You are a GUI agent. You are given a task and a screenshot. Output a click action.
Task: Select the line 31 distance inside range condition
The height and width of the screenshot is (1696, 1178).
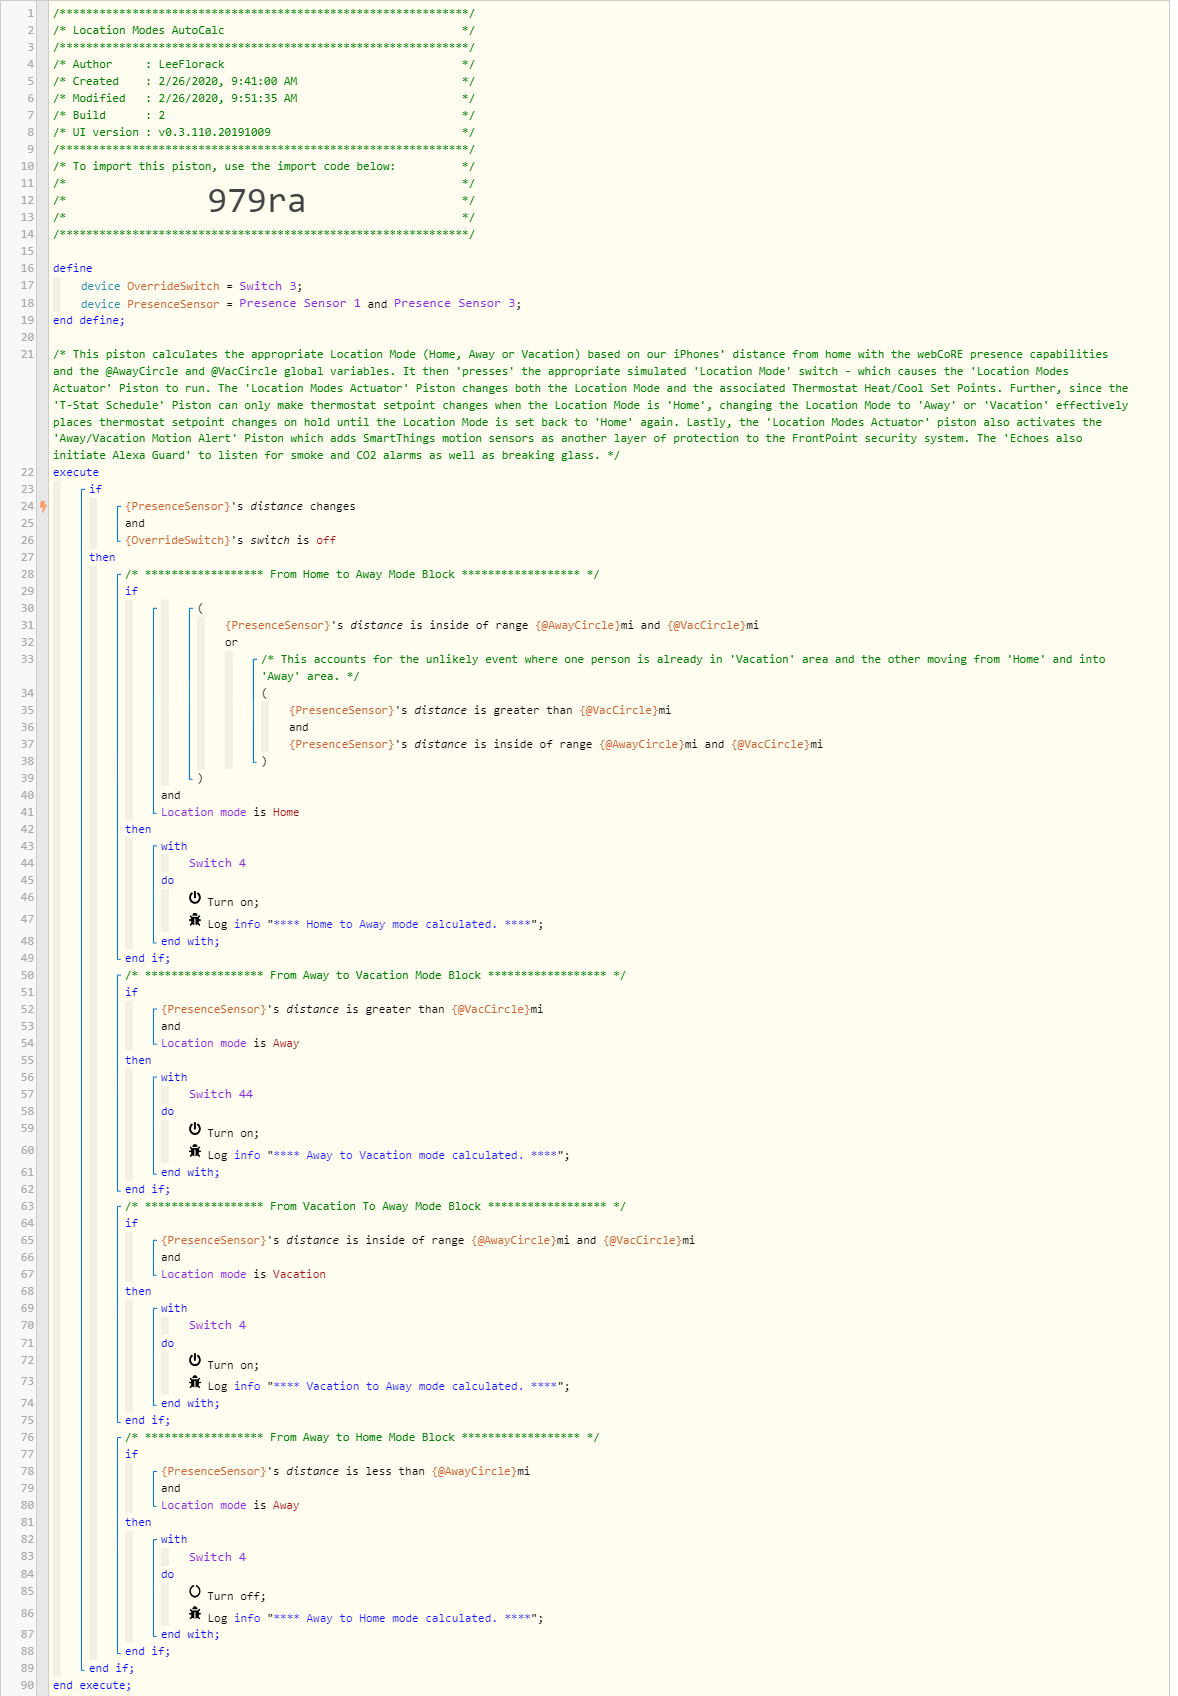492,625
